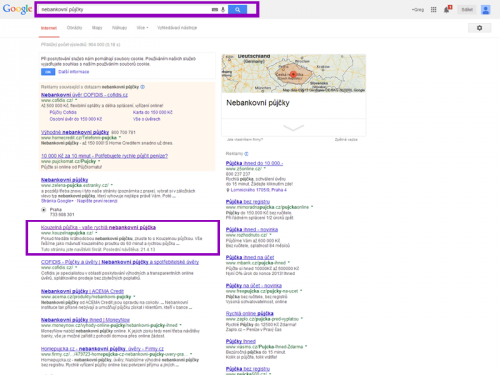Switch to the Mapy tab
The width and height of the screenshot is (500, 375).
[97, 28]
